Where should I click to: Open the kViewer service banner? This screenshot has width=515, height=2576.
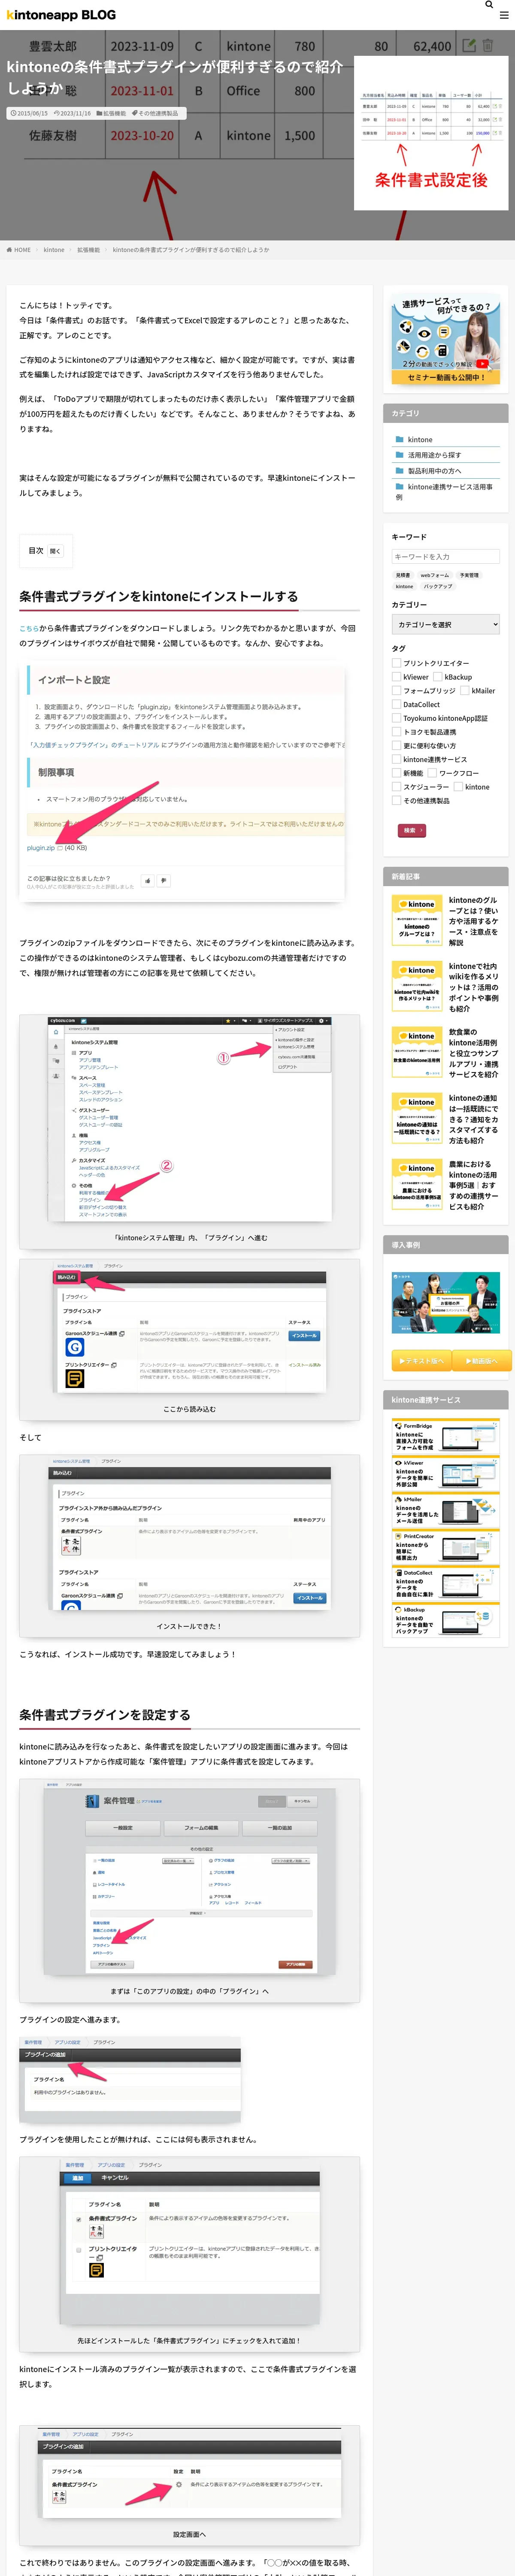click(x=445, y=1473)
